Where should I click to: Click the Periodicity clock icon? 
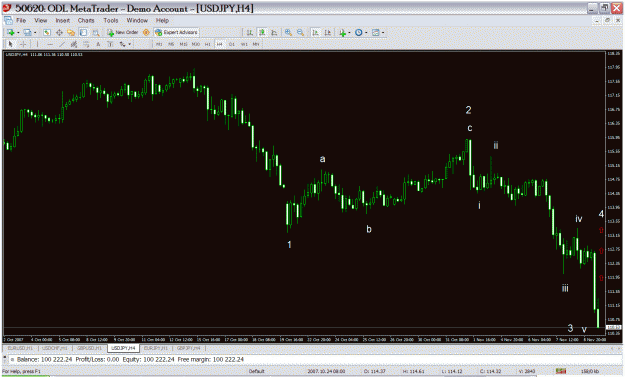point(359,33)
